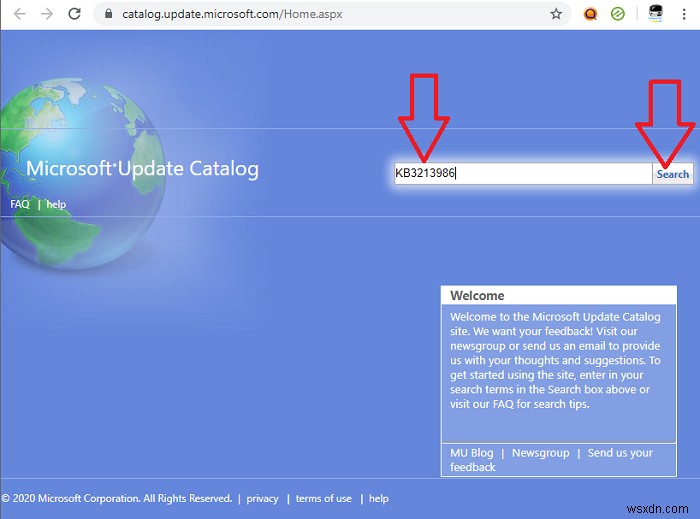Open the FAQ link under the logo

[x=20, y=204]
